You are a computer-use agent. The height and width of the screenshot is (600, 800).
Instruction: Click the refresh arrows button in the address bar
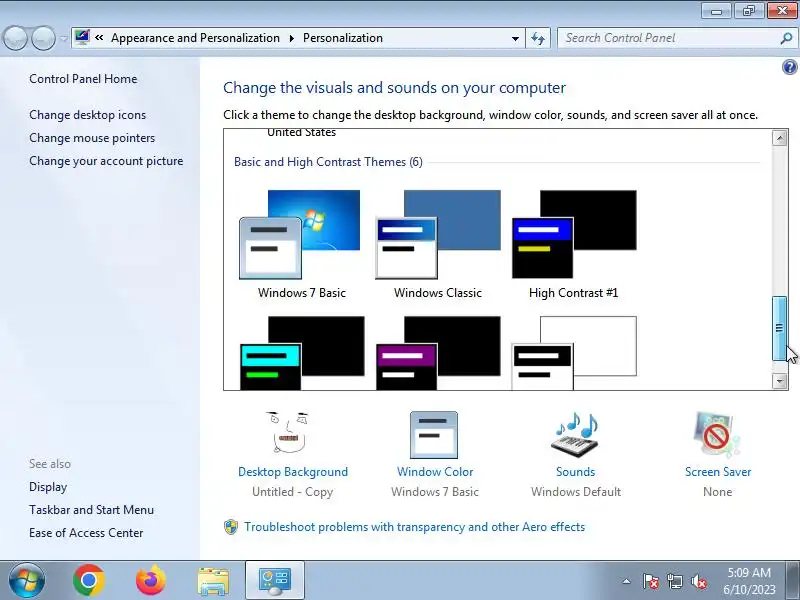[x=538, y=38]
